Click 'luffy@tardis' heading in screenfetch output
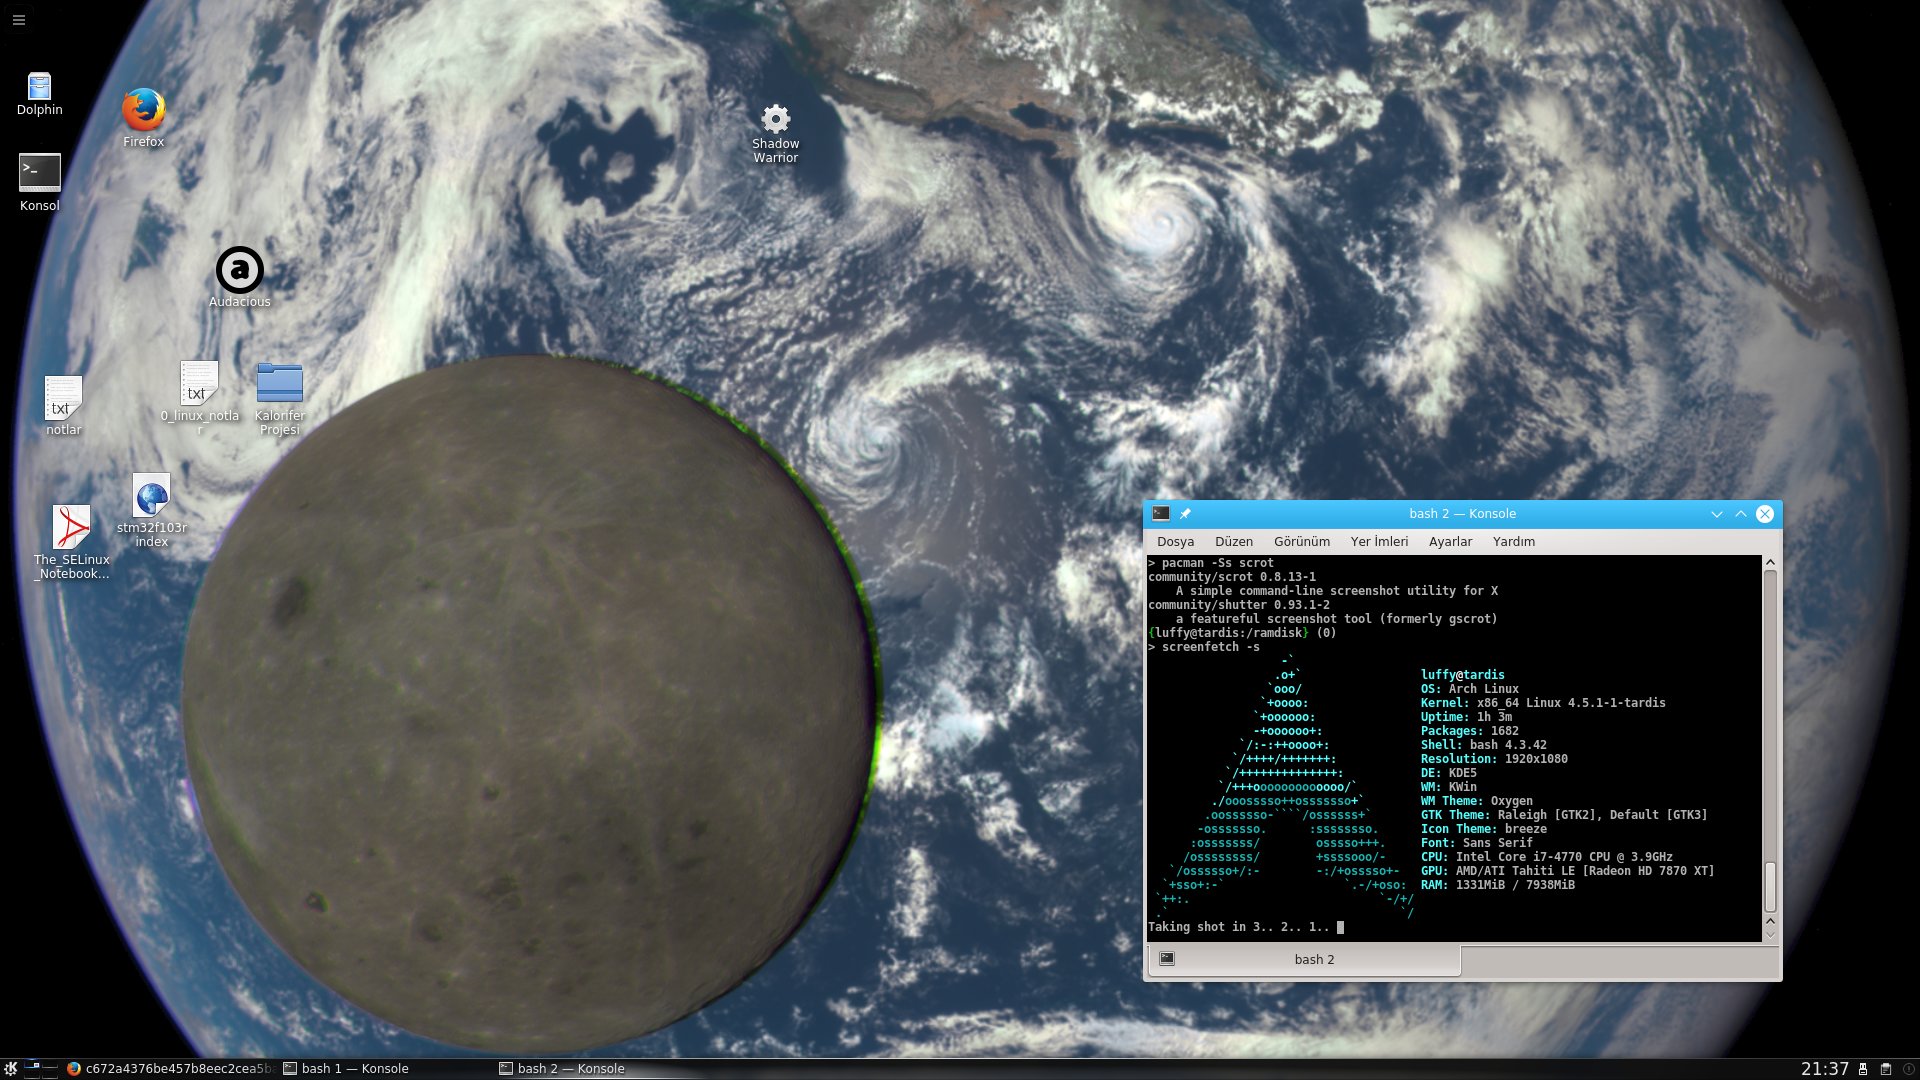Screen dimensions: 1920x1080 click(x=1462, y=675)
